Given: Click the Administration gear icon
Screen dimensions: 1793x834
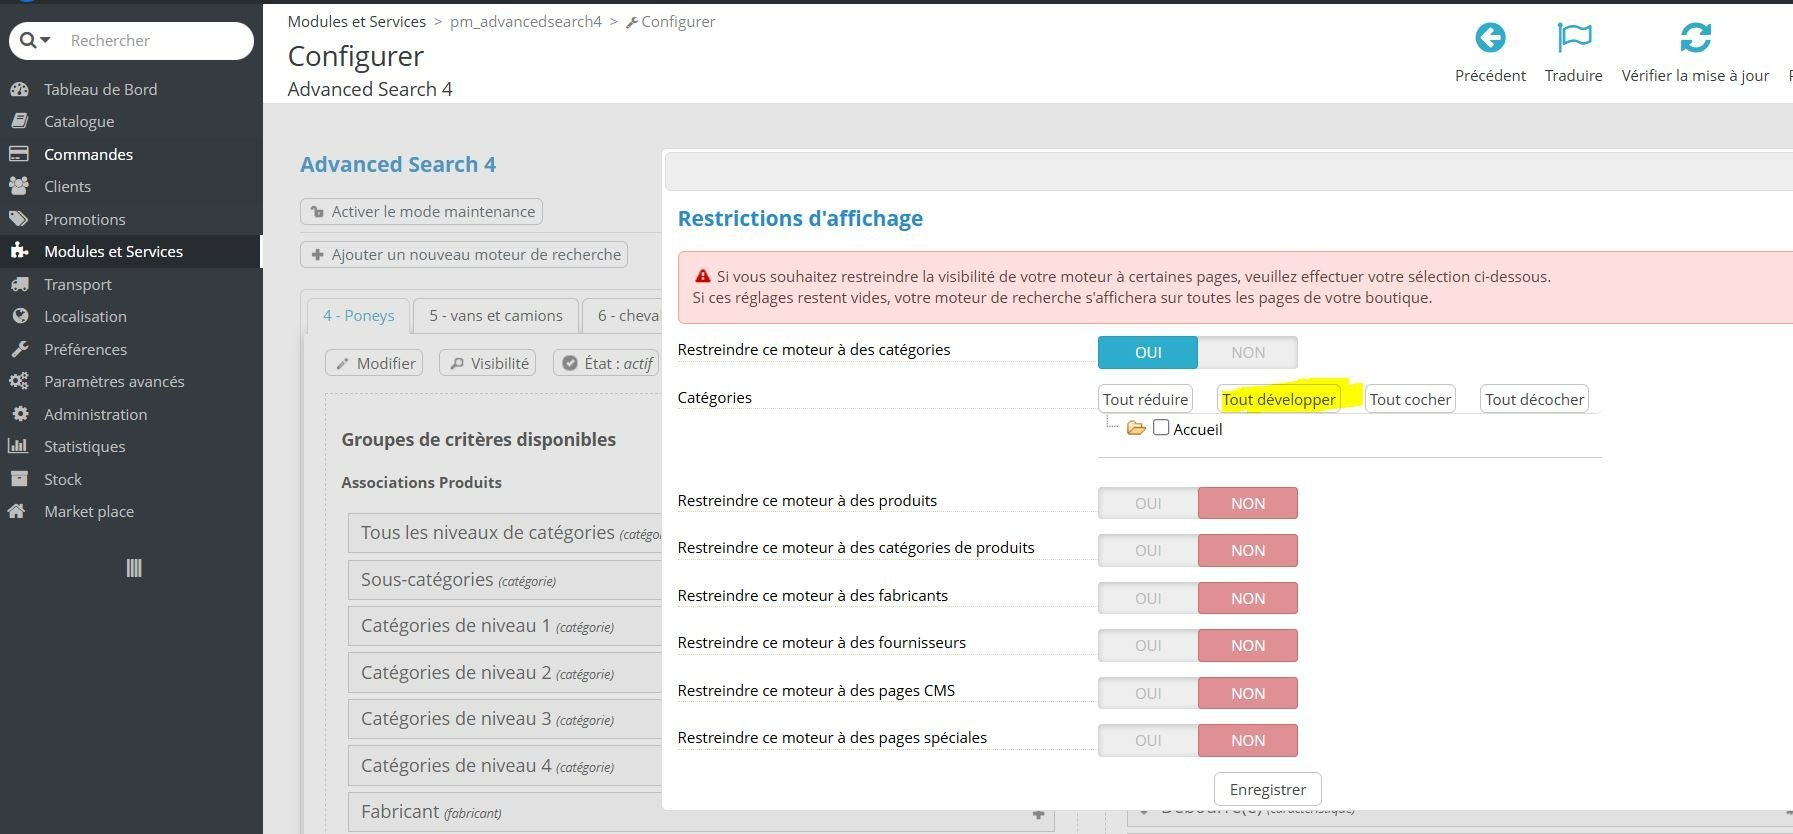Looking at the screenshot, I should (19, 414).
